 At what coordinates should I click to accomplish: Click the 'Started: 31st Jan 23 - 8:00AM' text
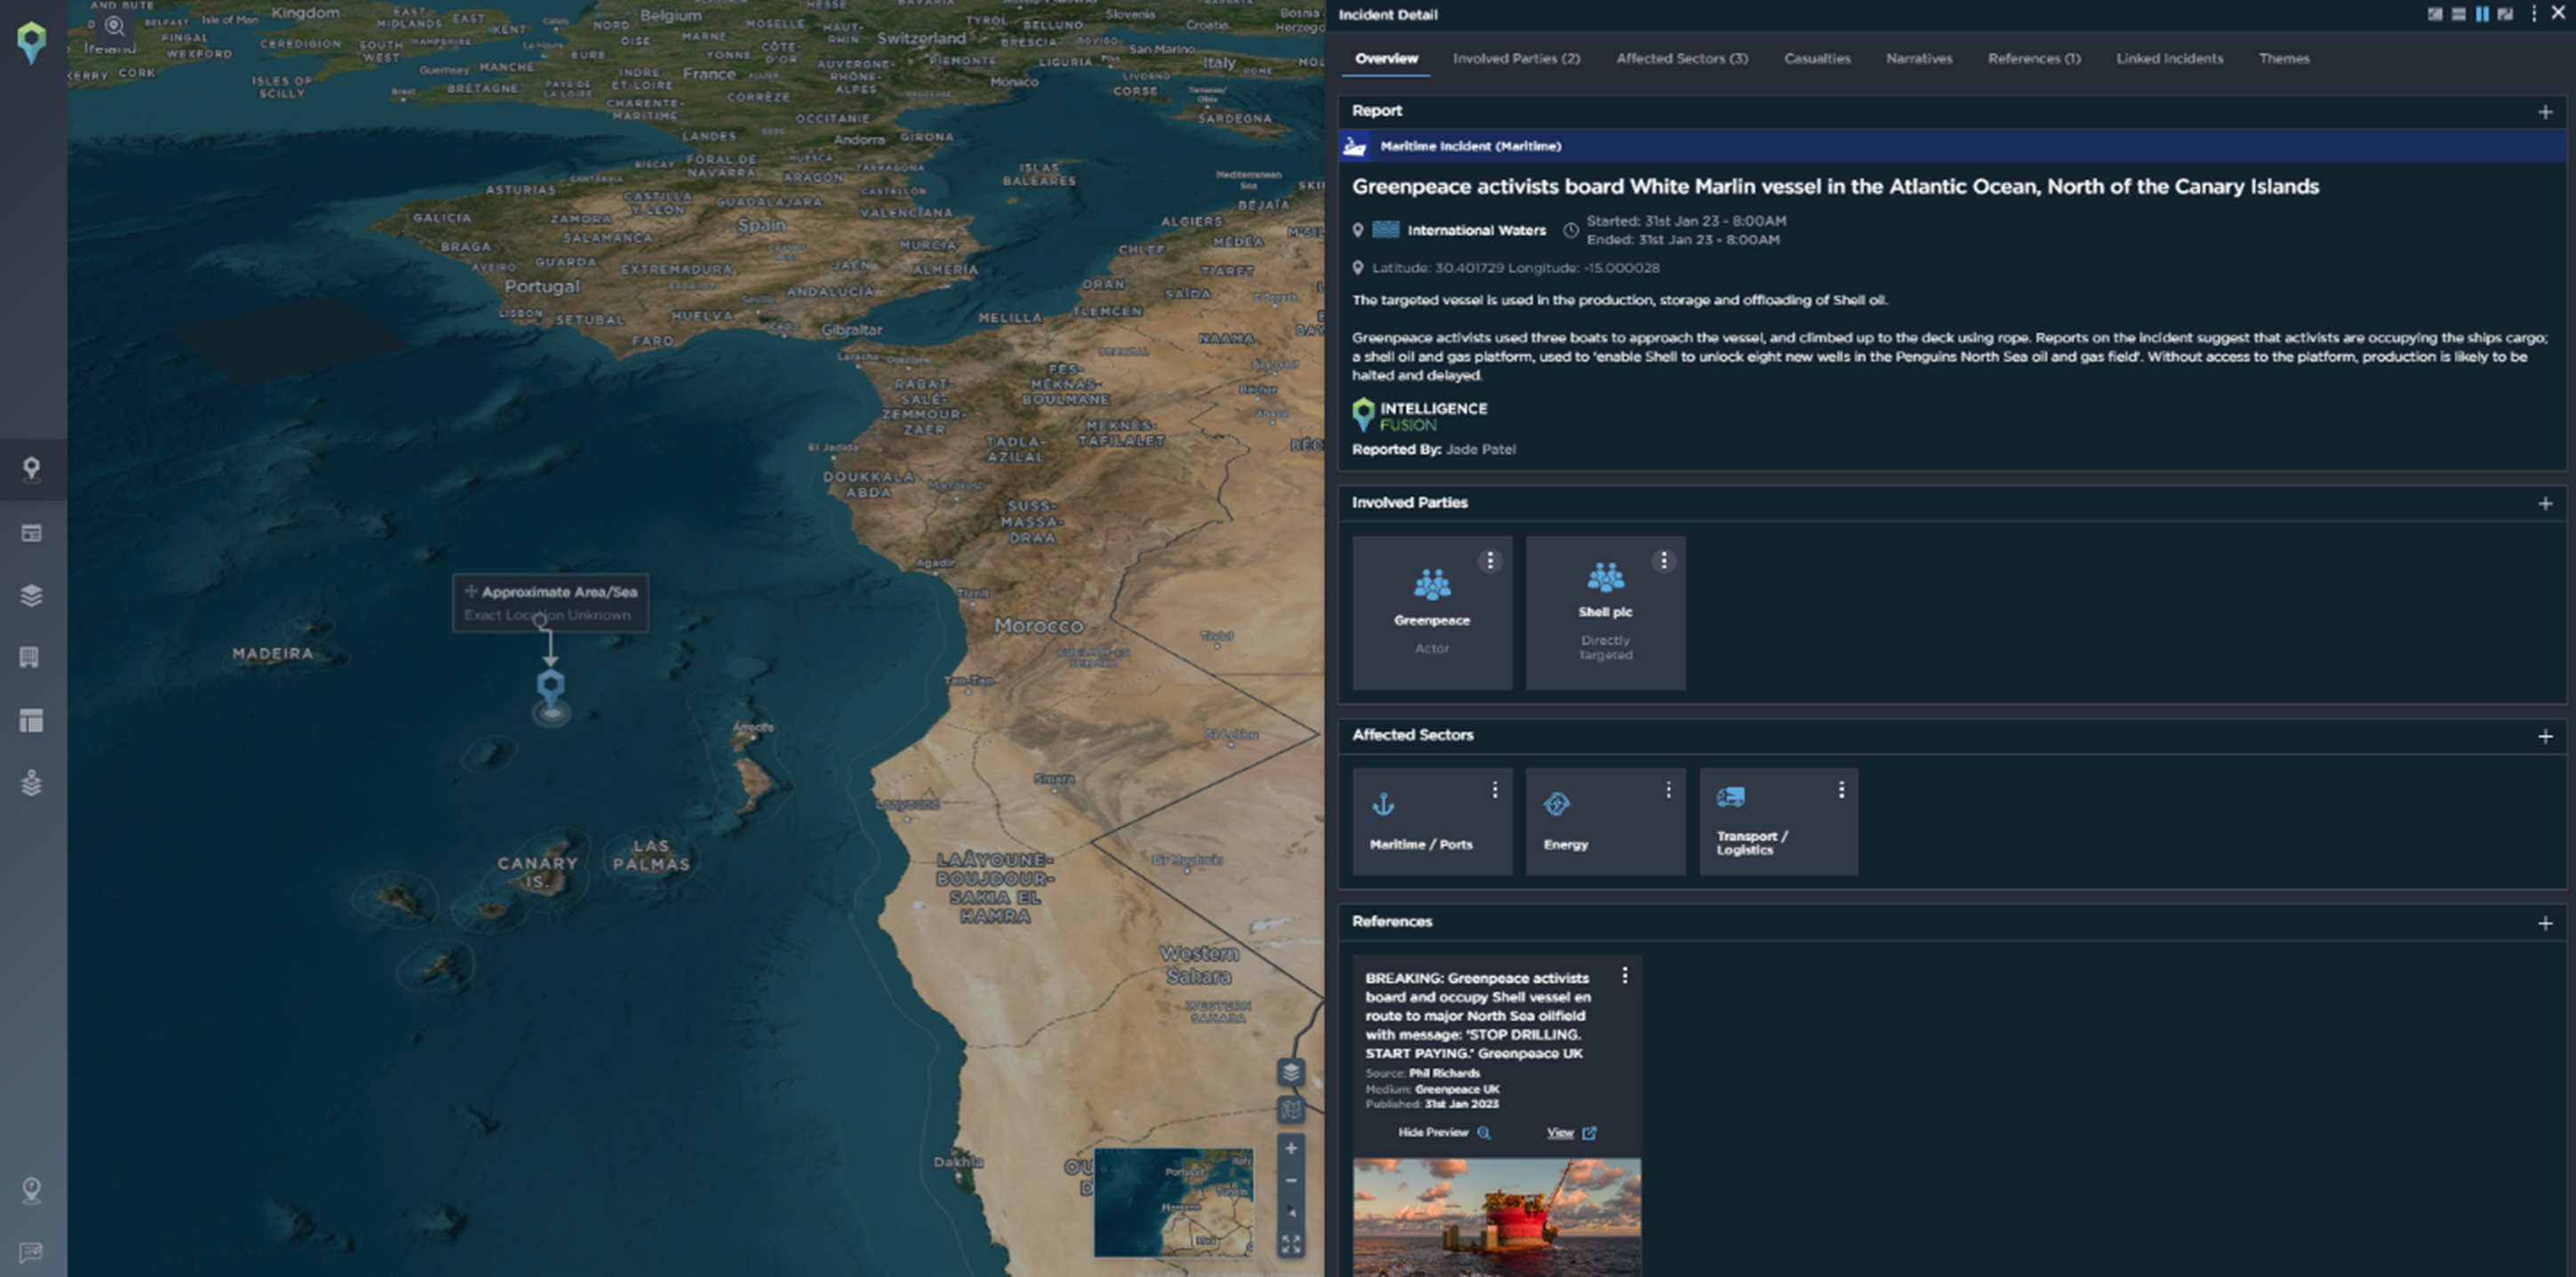click(x=1686, y=221)
